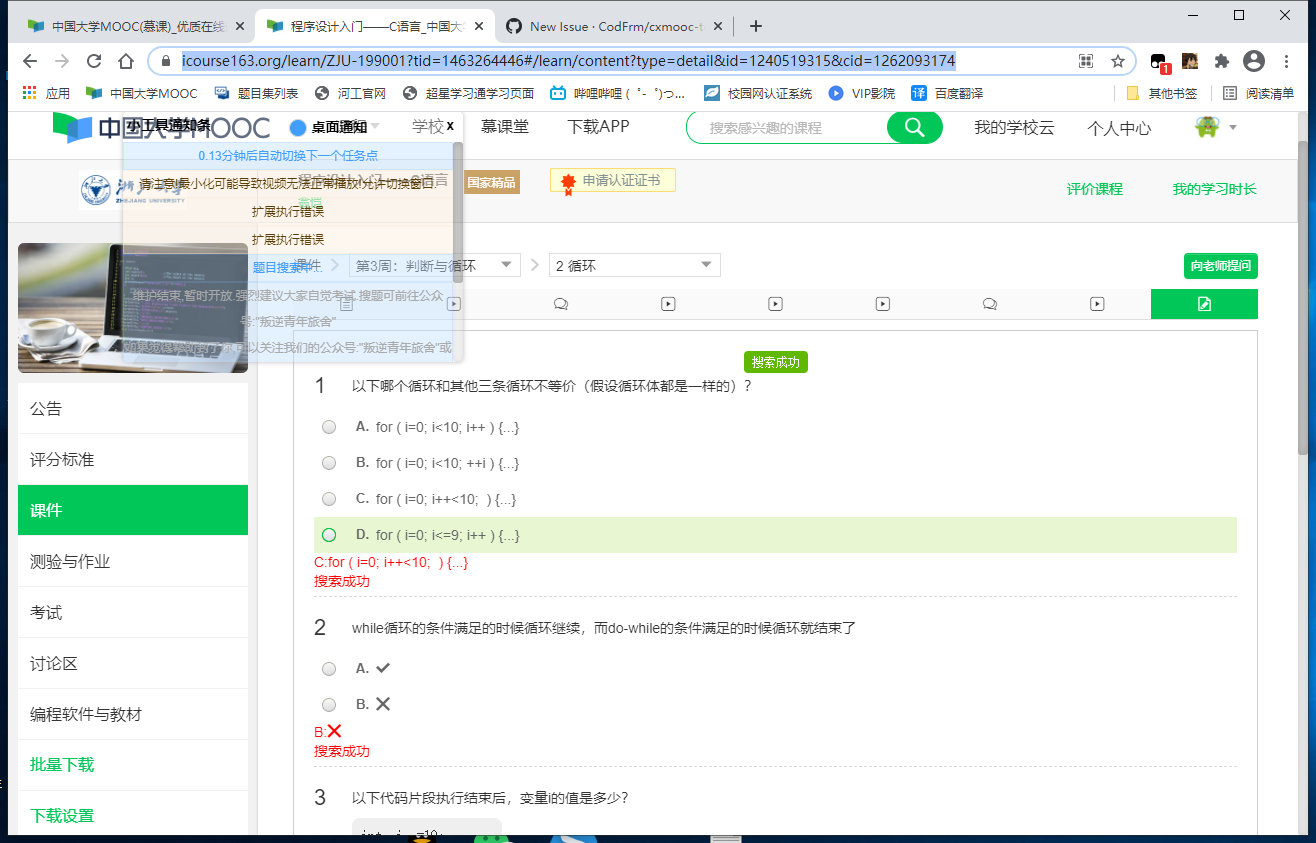
Task: Open the 百度翻译 bookmark
Action: point(946,93)
